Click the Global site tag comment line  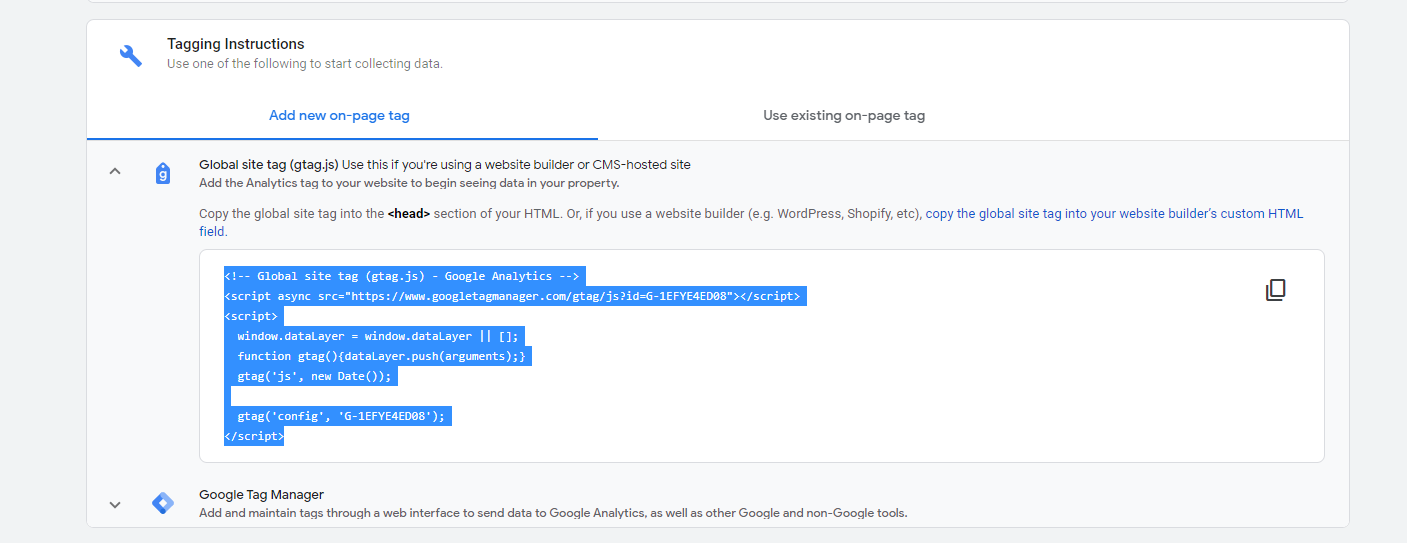[402, 276]
